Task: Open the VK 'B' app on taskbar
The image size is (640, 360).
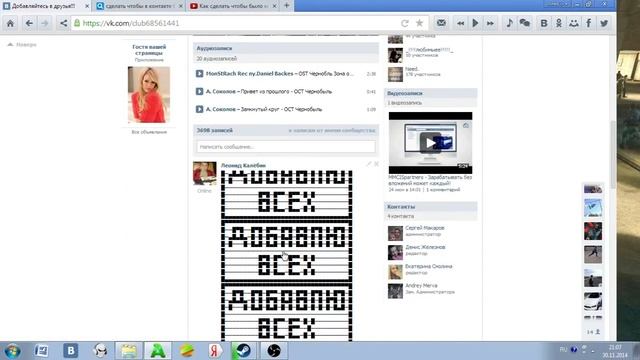Action: click(x=71, y=351)
